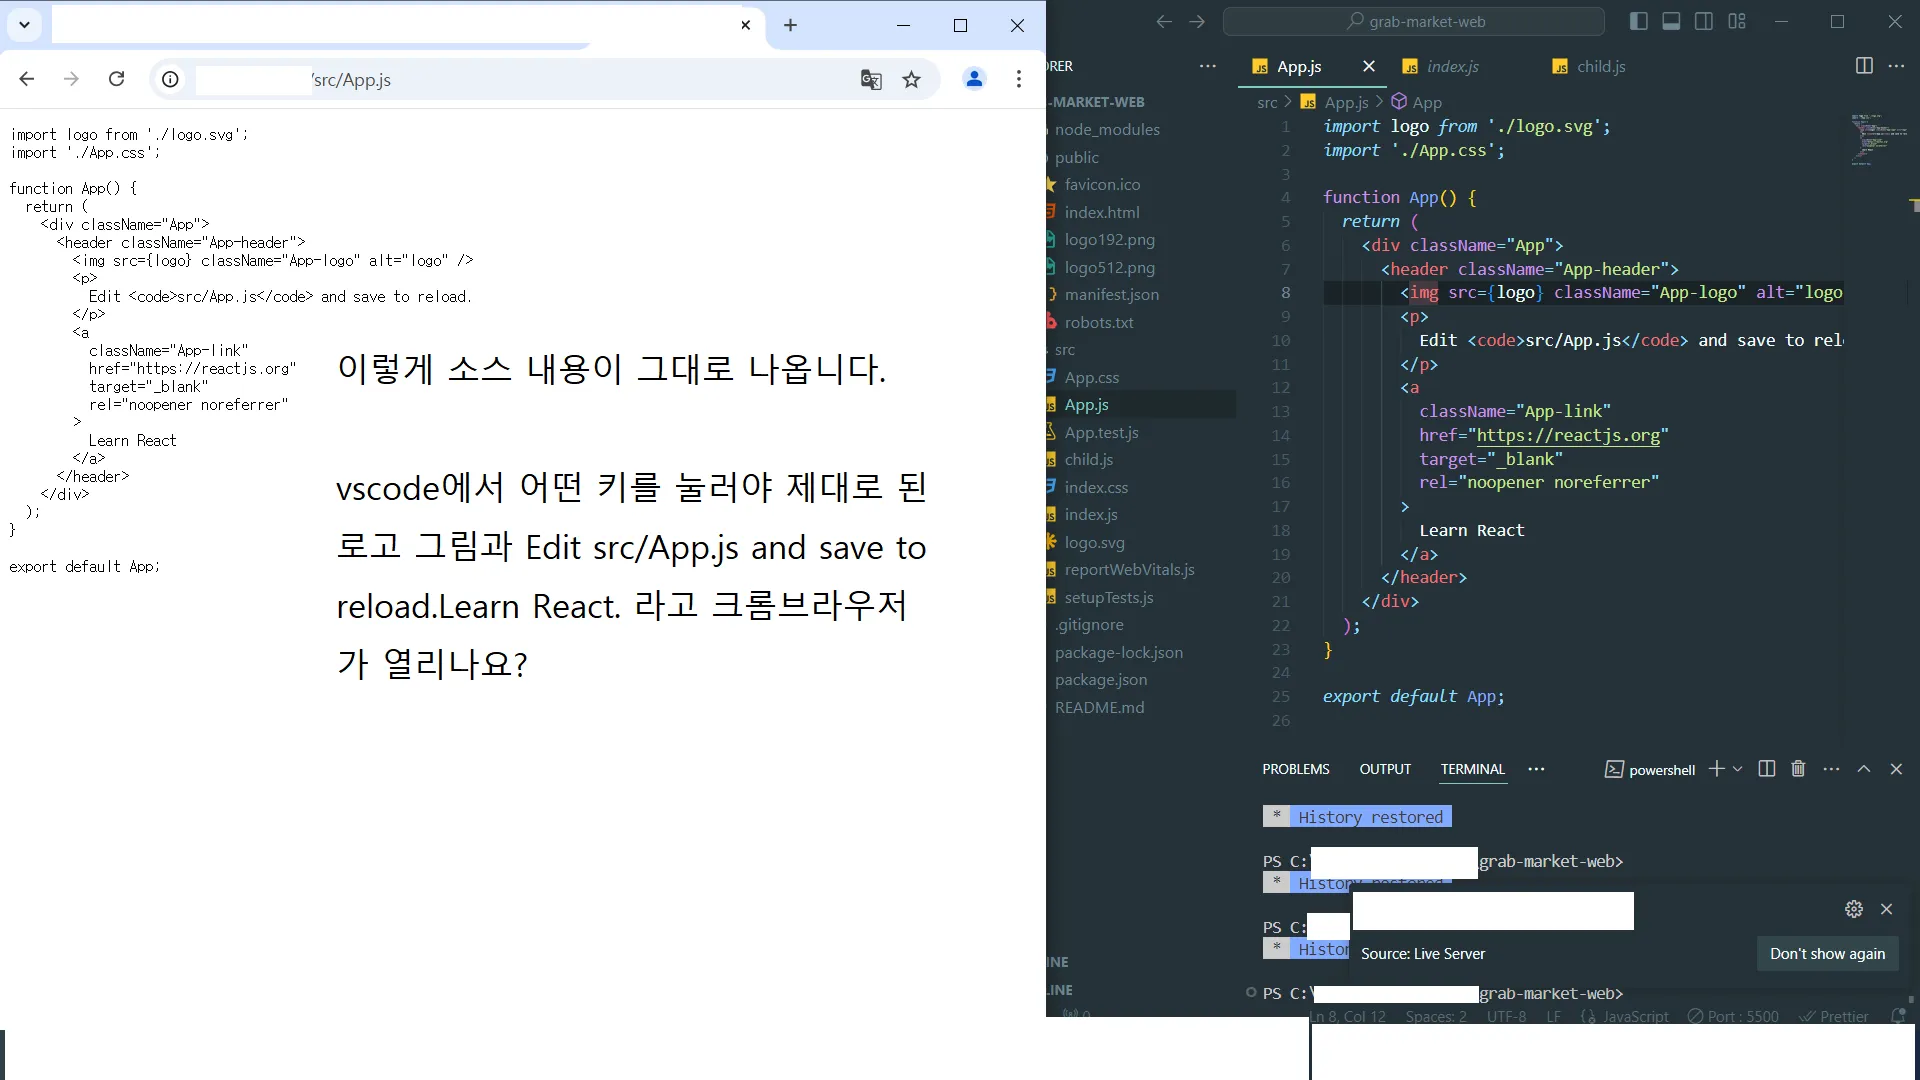Viewport: 1920px width, 1080px height.
Task: Open Customize Layout icon in VS Code
Action: coord(1737,21)
